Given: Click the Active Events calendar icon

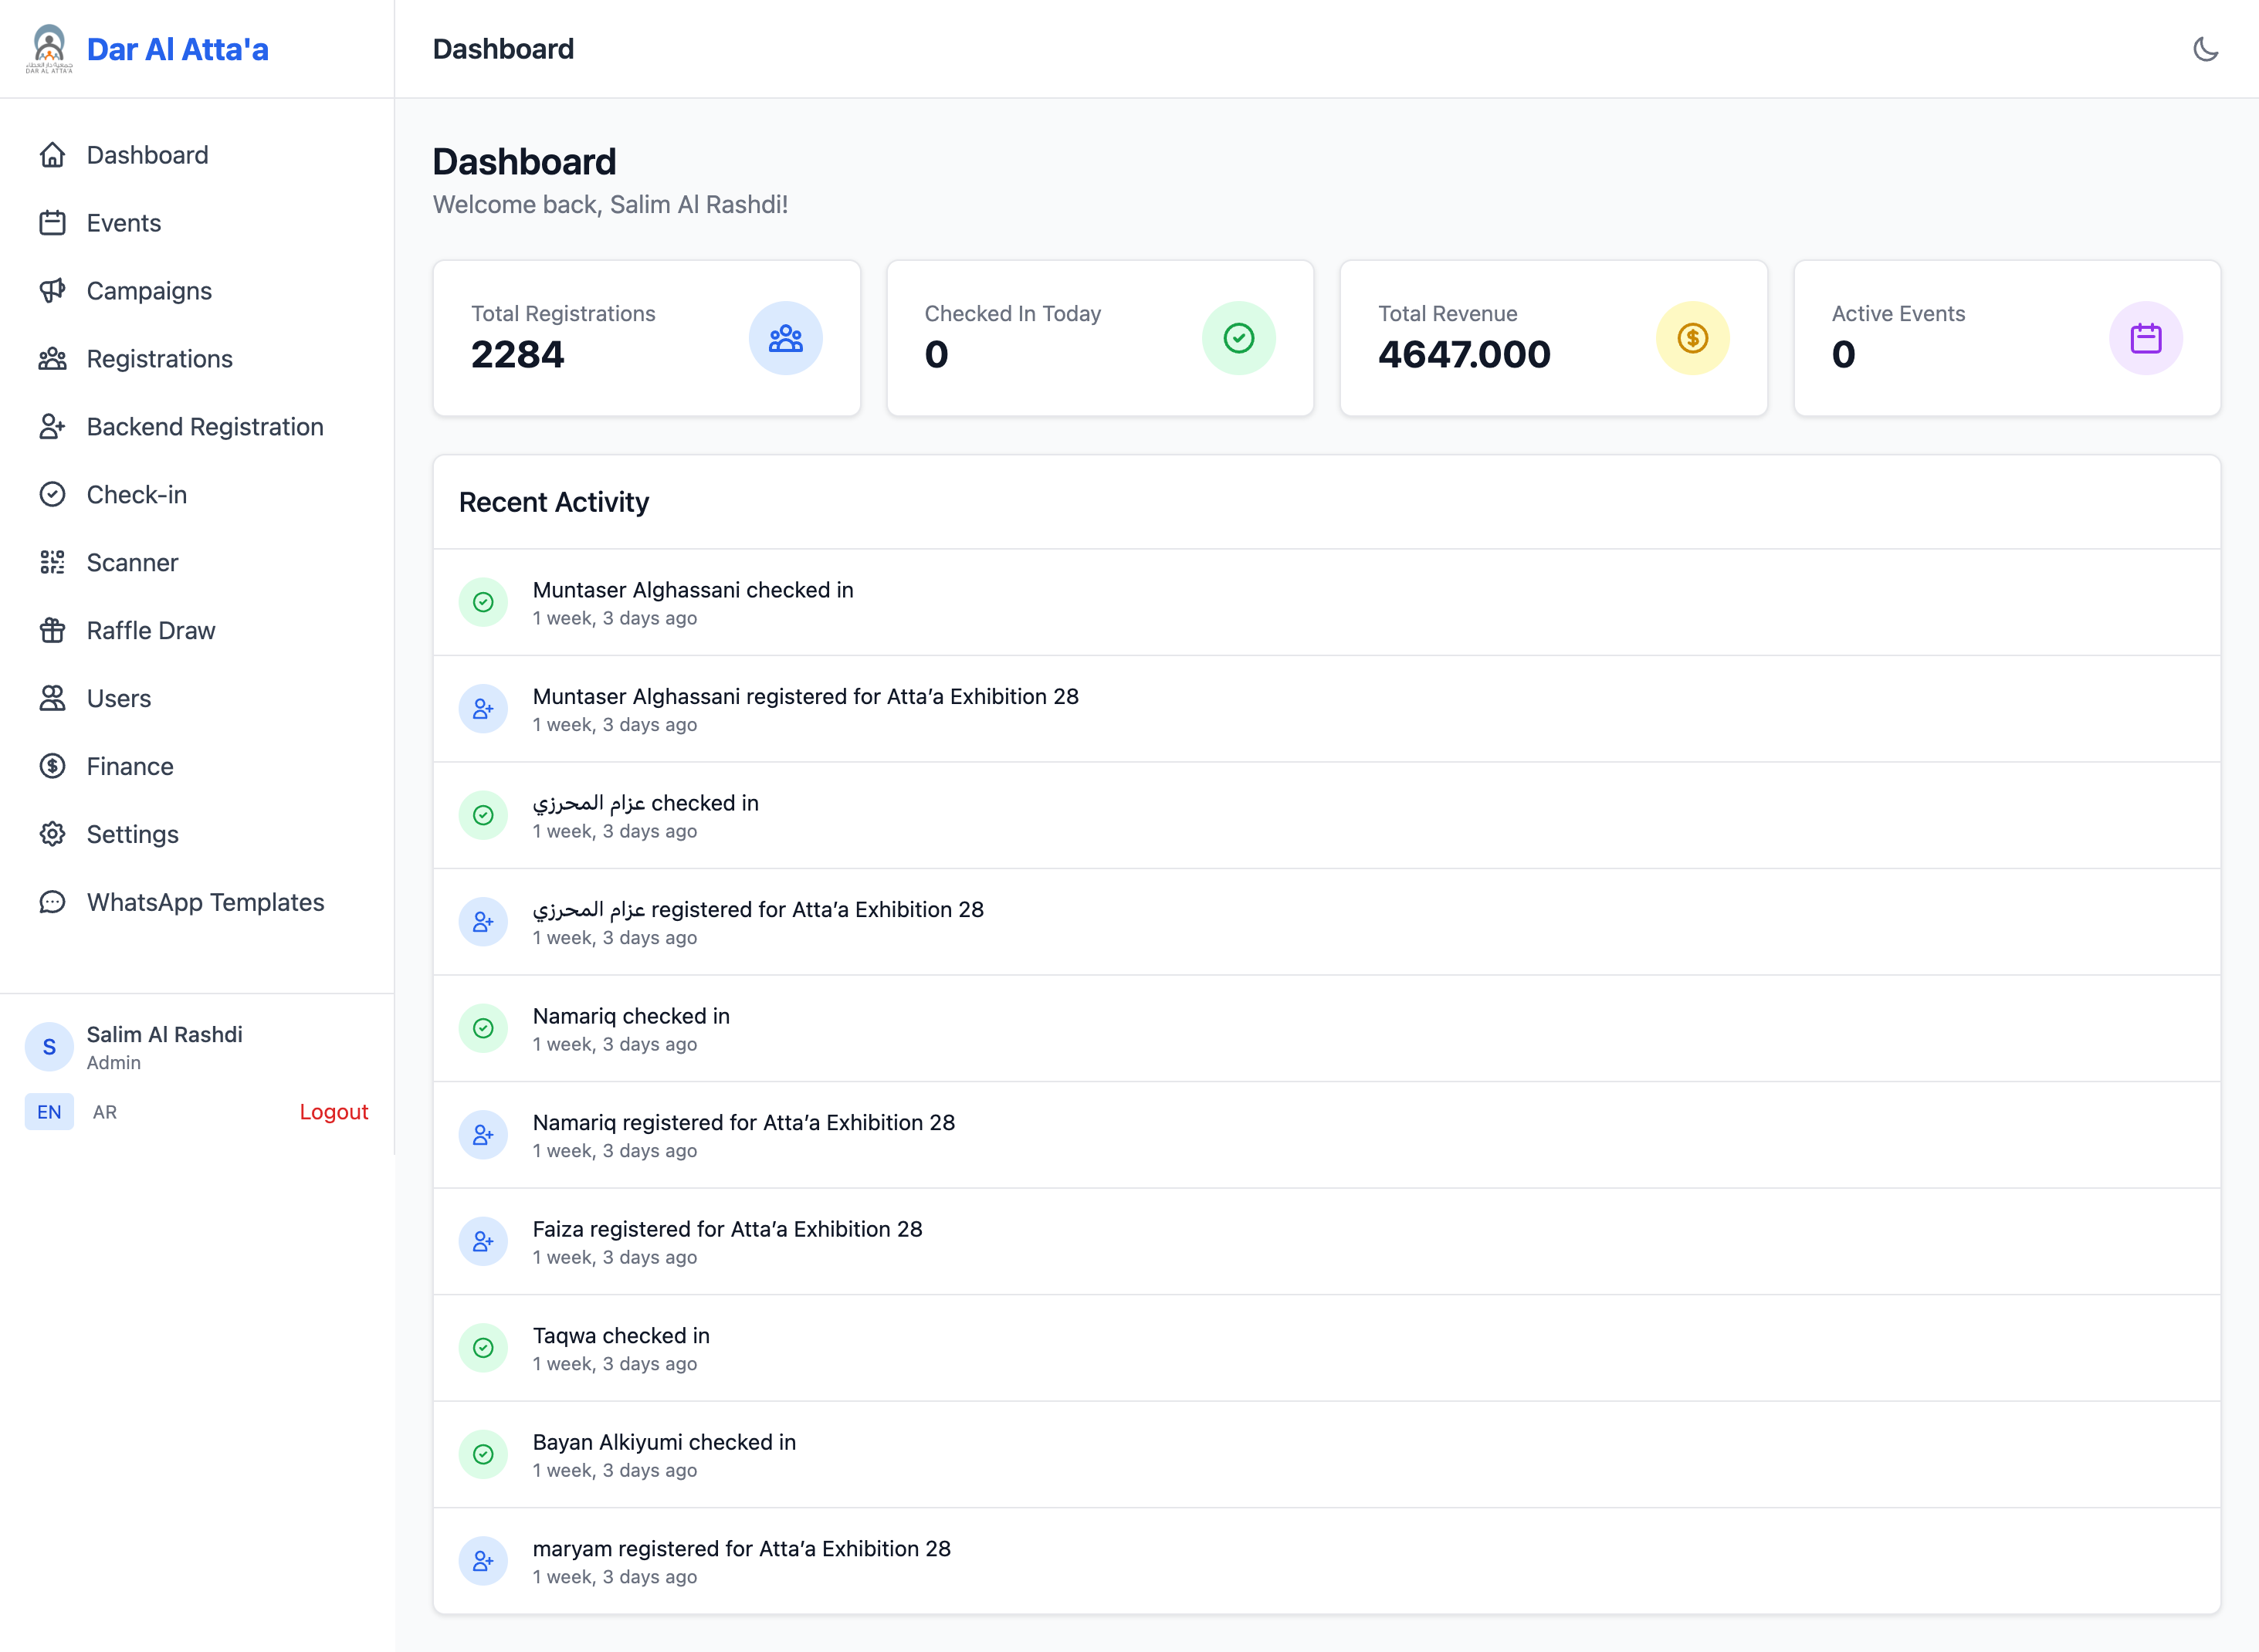Looking at the screenshot, I should click(x=2145, y=338).
